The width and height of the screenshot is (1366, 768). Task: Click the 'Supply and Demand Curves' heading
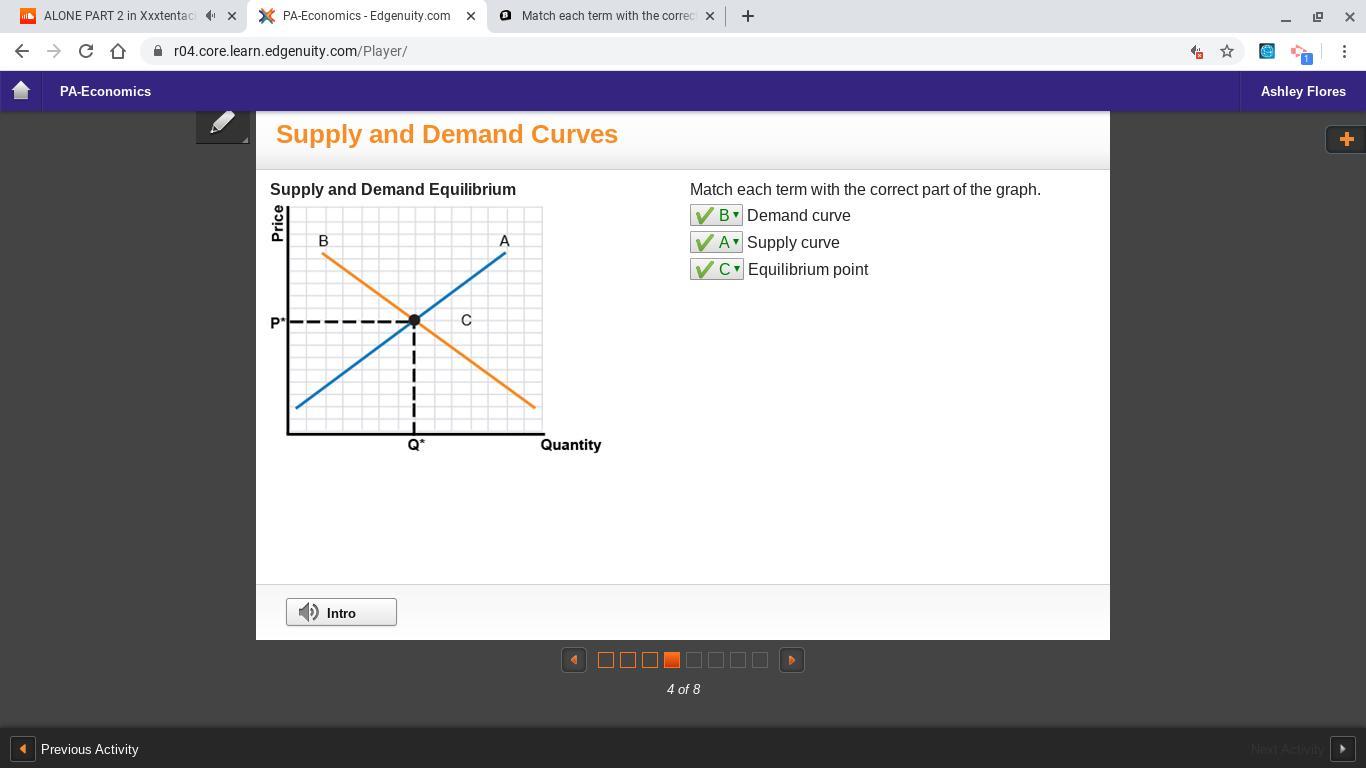pyautogui.click(x=447, y=134)
